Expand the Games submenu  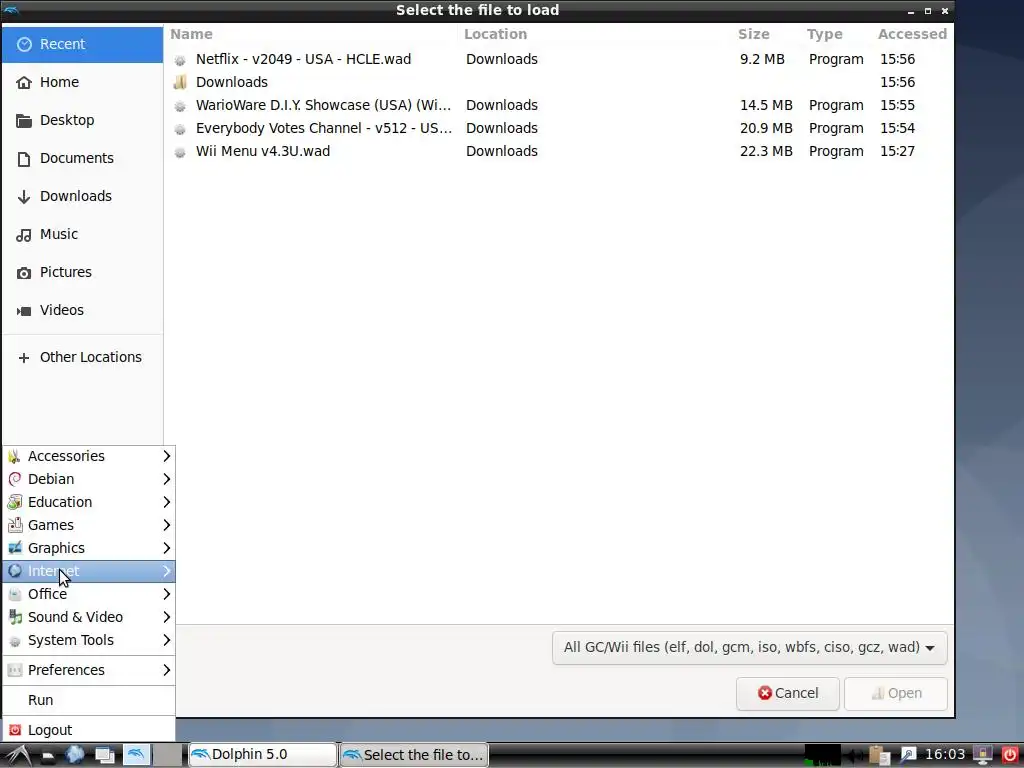click(89, 525)
